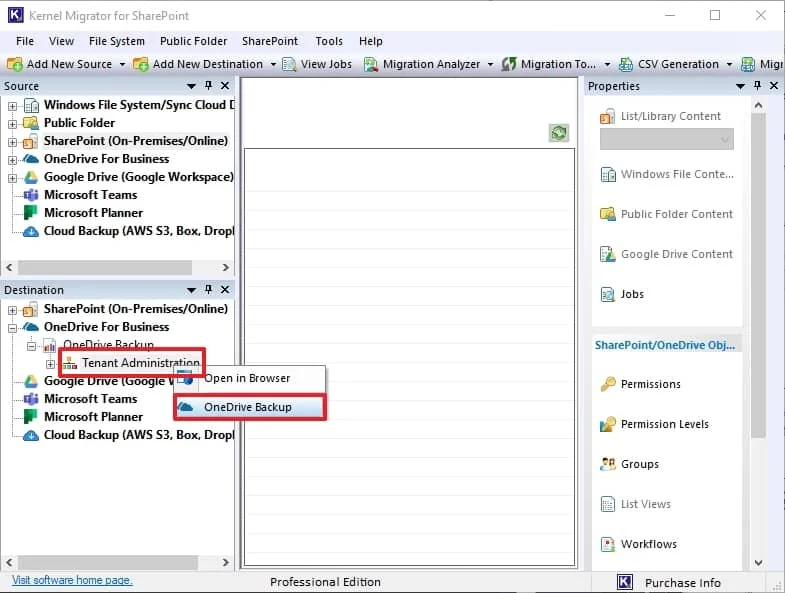Image resolution: width=785 pixels, height=593 pixels.
Task: Open the Tools menu
Action: click(329, 41)
